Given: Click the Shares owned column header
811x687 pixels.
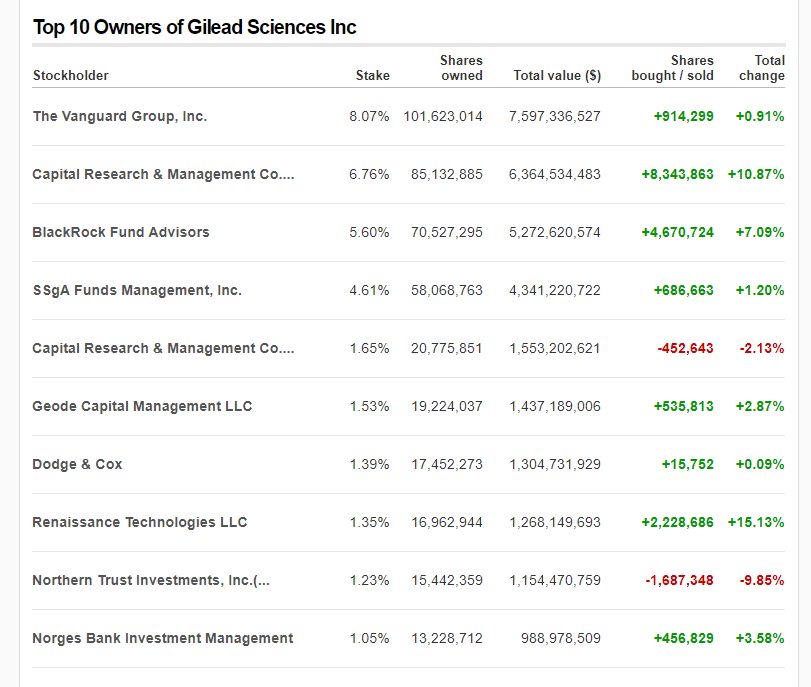Looking at the screenshot, I should point(460,68).
